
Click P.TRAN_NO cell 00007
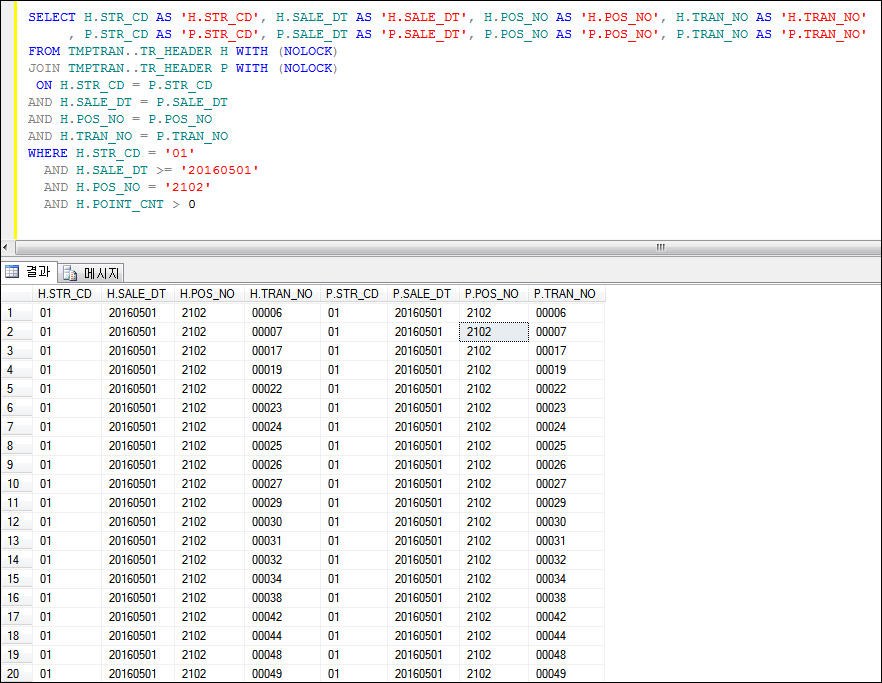pos(566,332)
